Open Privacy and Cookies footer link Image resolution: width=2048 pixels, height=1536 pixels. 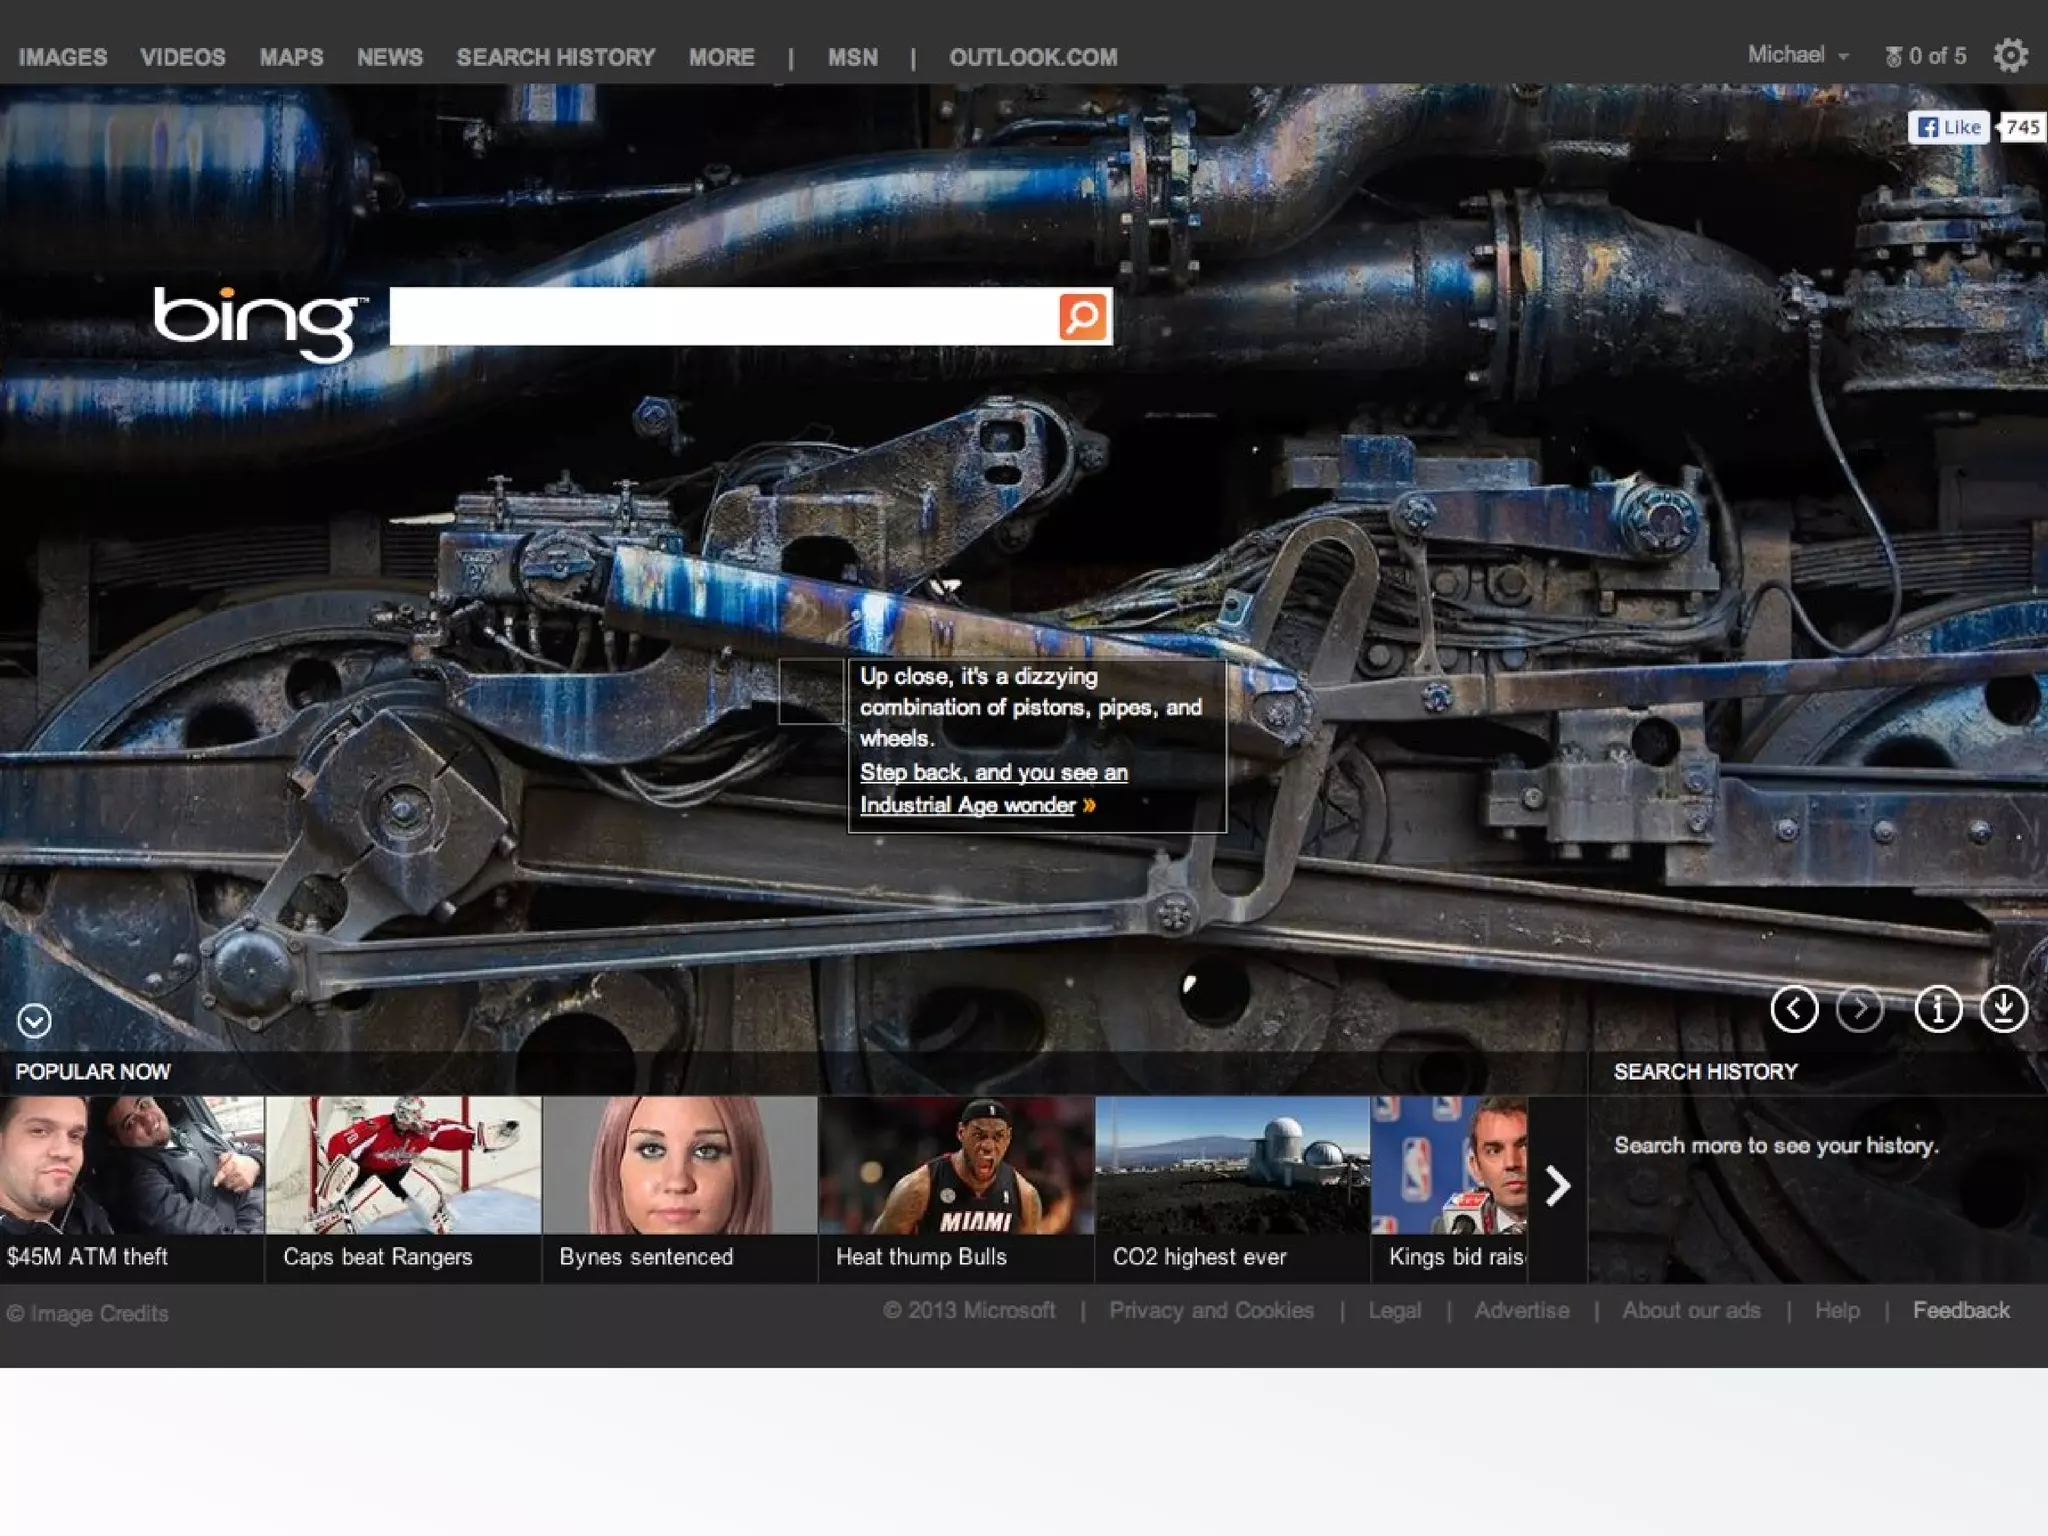click(1211, 1311)
